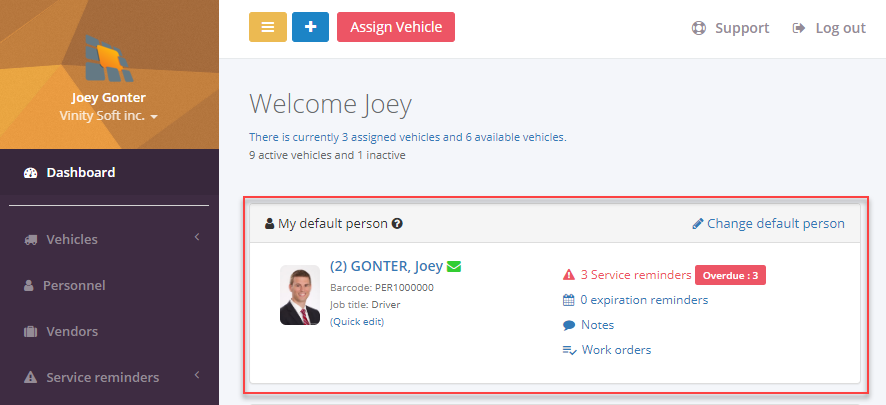Click the green envelope icon beside Joey

pos(454,266)
